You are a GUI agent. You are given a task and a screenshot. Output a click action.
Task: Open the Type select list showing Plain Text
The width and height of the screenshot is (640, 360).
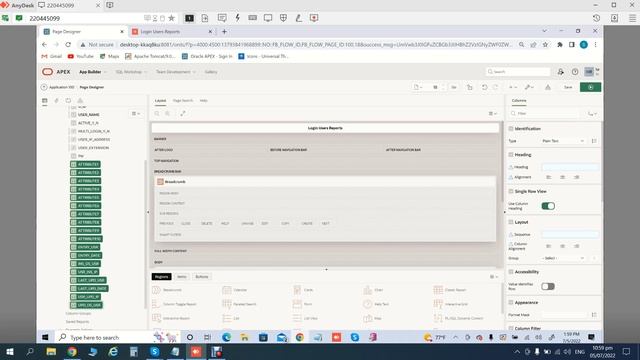563,141
